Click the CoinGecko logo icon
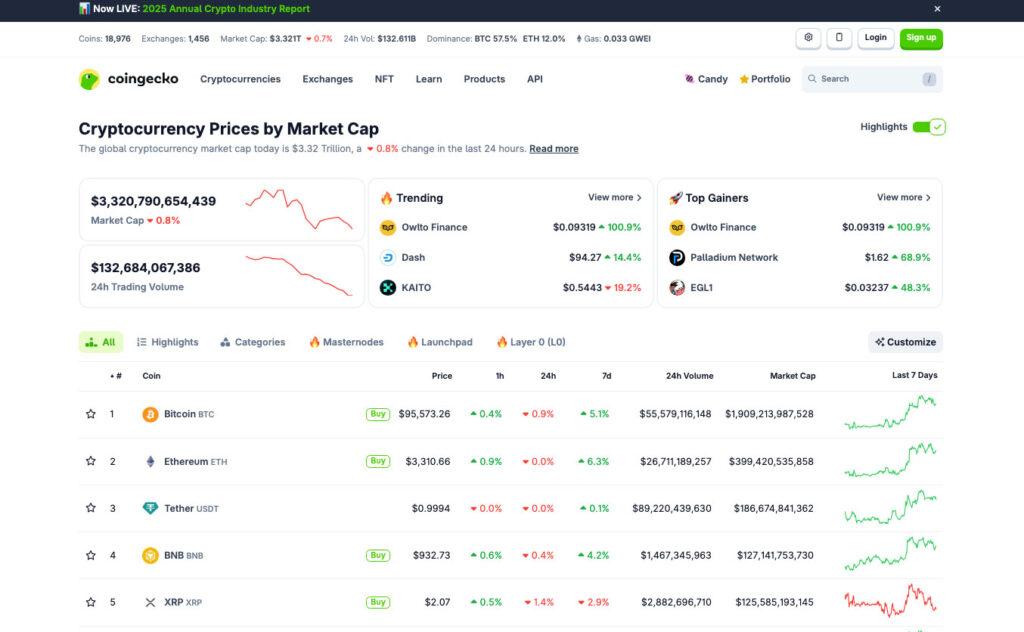Viewport: 1024px width, 632px height. (x=90, y=79)
